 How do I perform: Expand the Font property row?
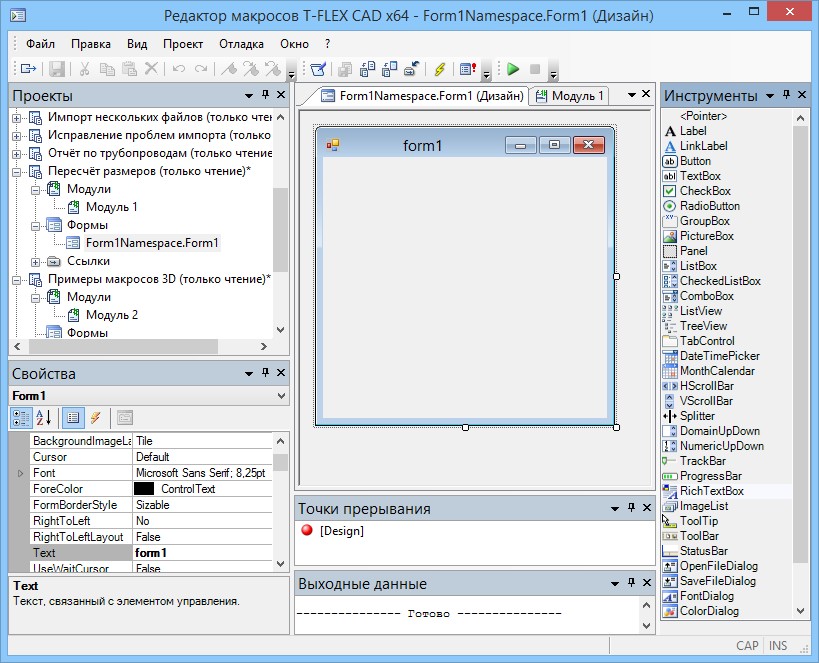tap(20, 473)
